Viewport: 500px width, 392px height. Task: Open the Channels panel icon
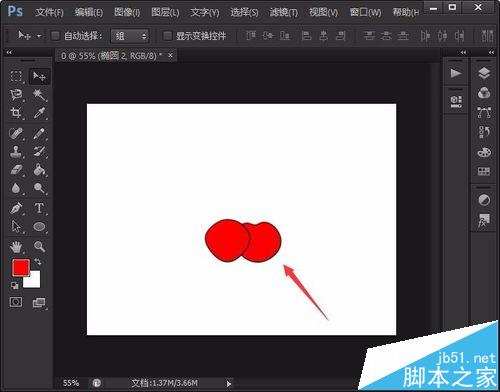point(484,93)
